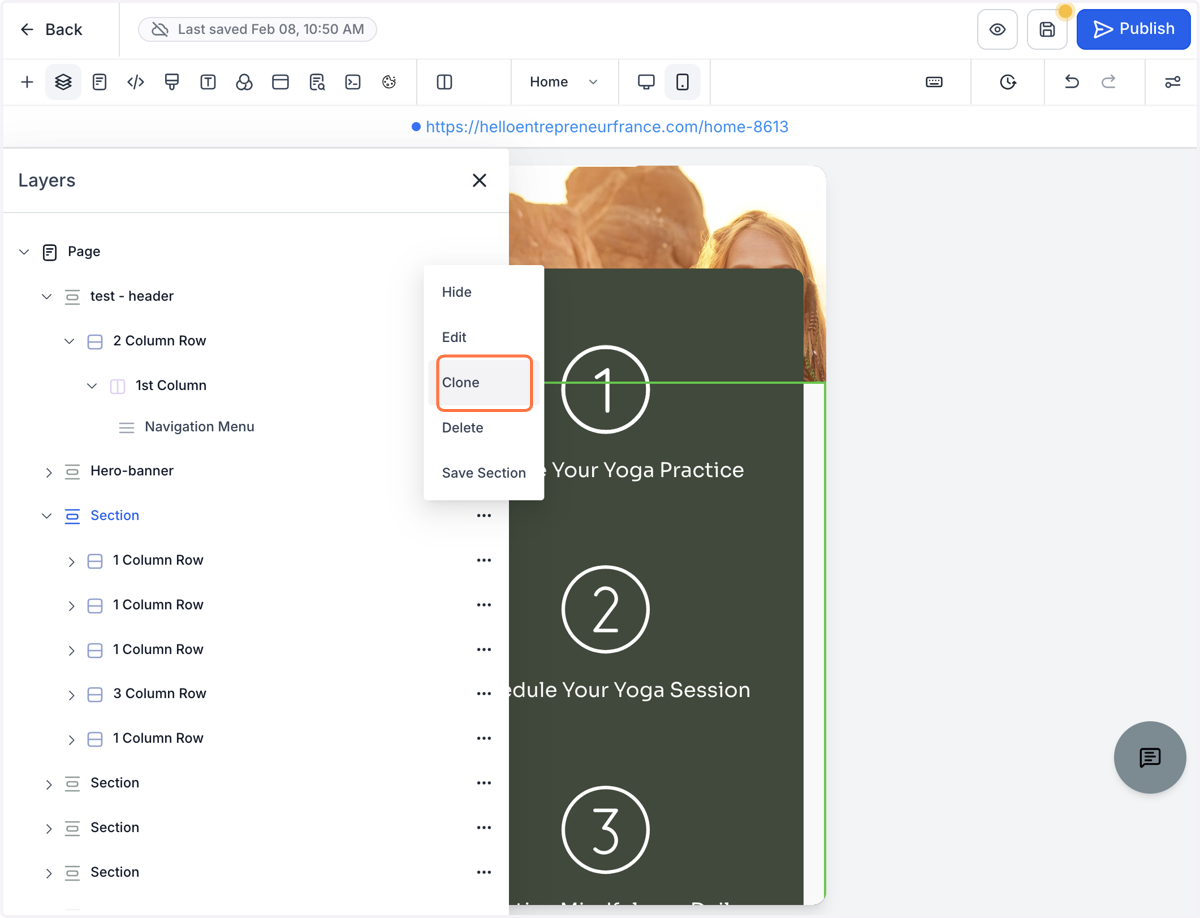Open the SEO document search icon
1200x918 pixels.
317,82
